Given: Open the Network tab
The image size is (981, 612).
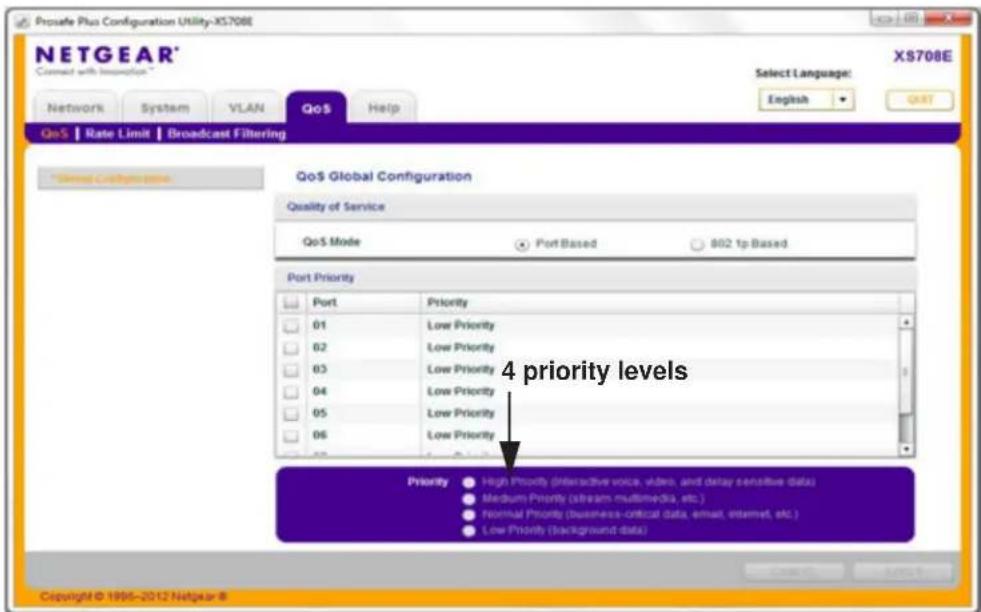Looking at the screenshot, I should click(x=76, y=108).
